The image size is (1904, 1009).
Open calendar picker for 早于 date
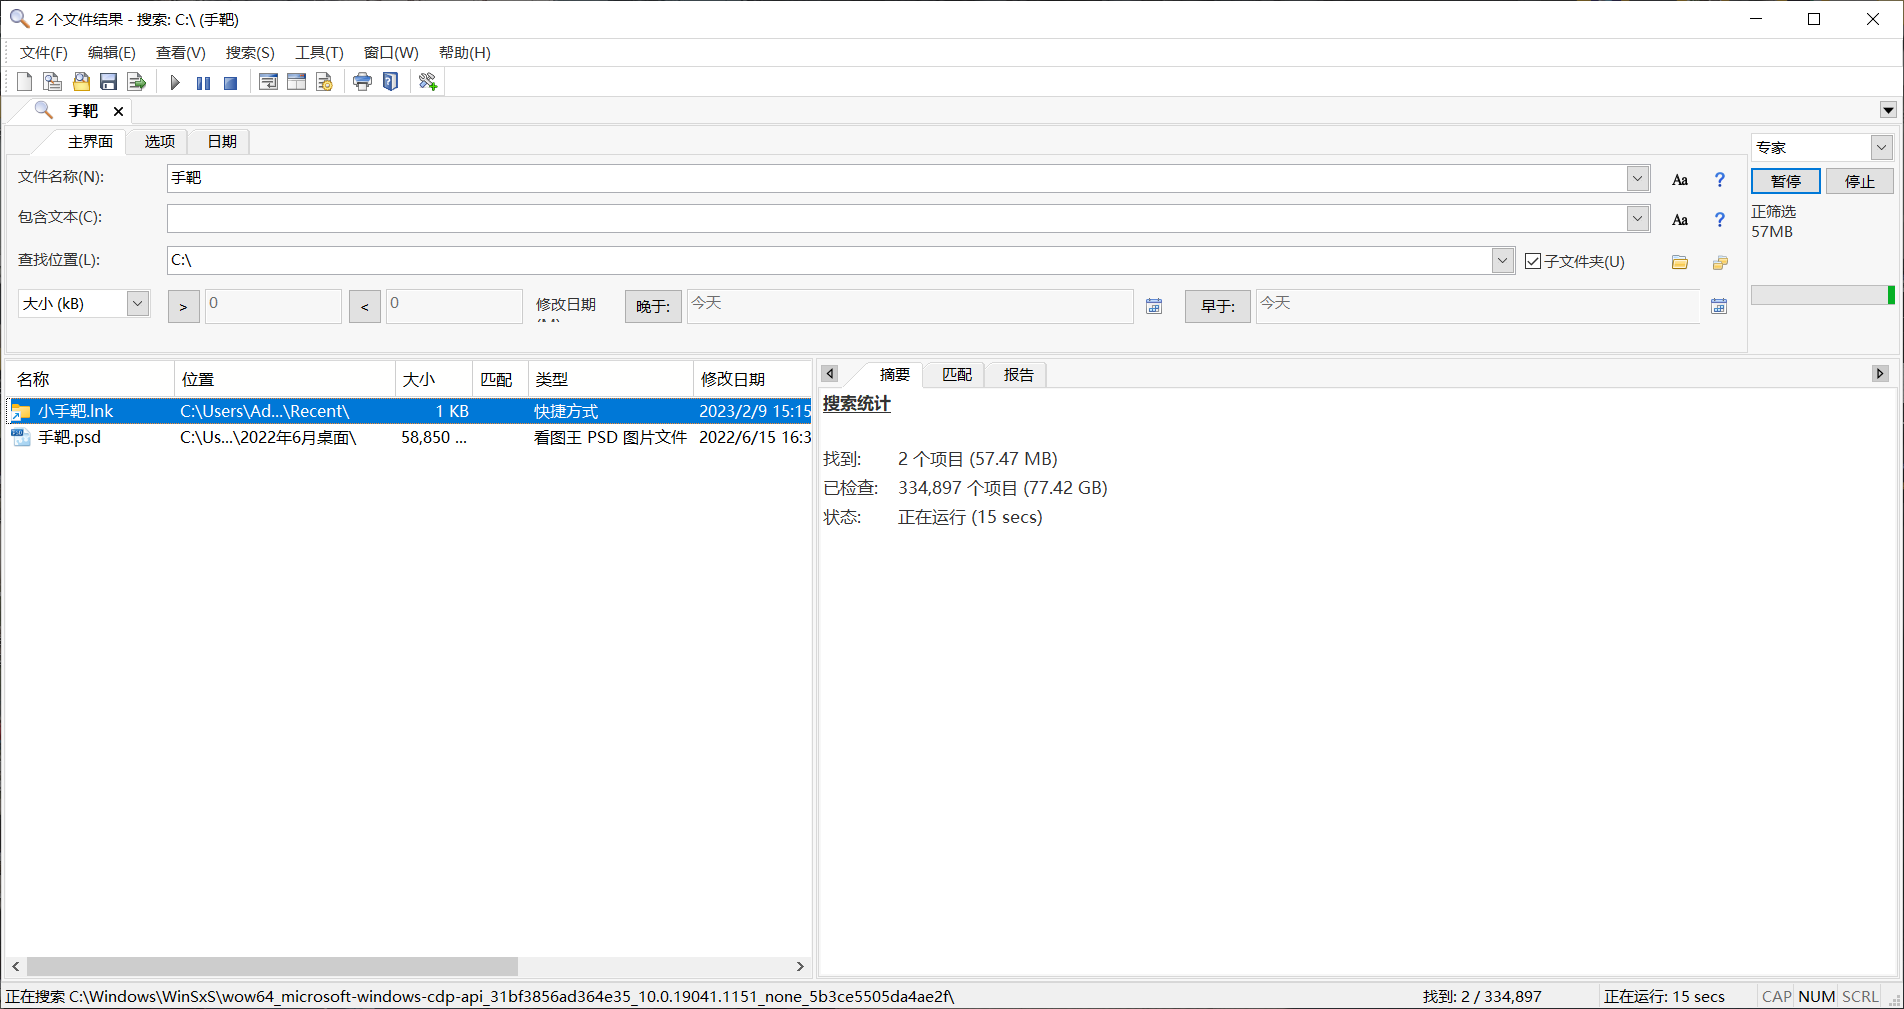pyautogui.click(x=1719, y=306)
